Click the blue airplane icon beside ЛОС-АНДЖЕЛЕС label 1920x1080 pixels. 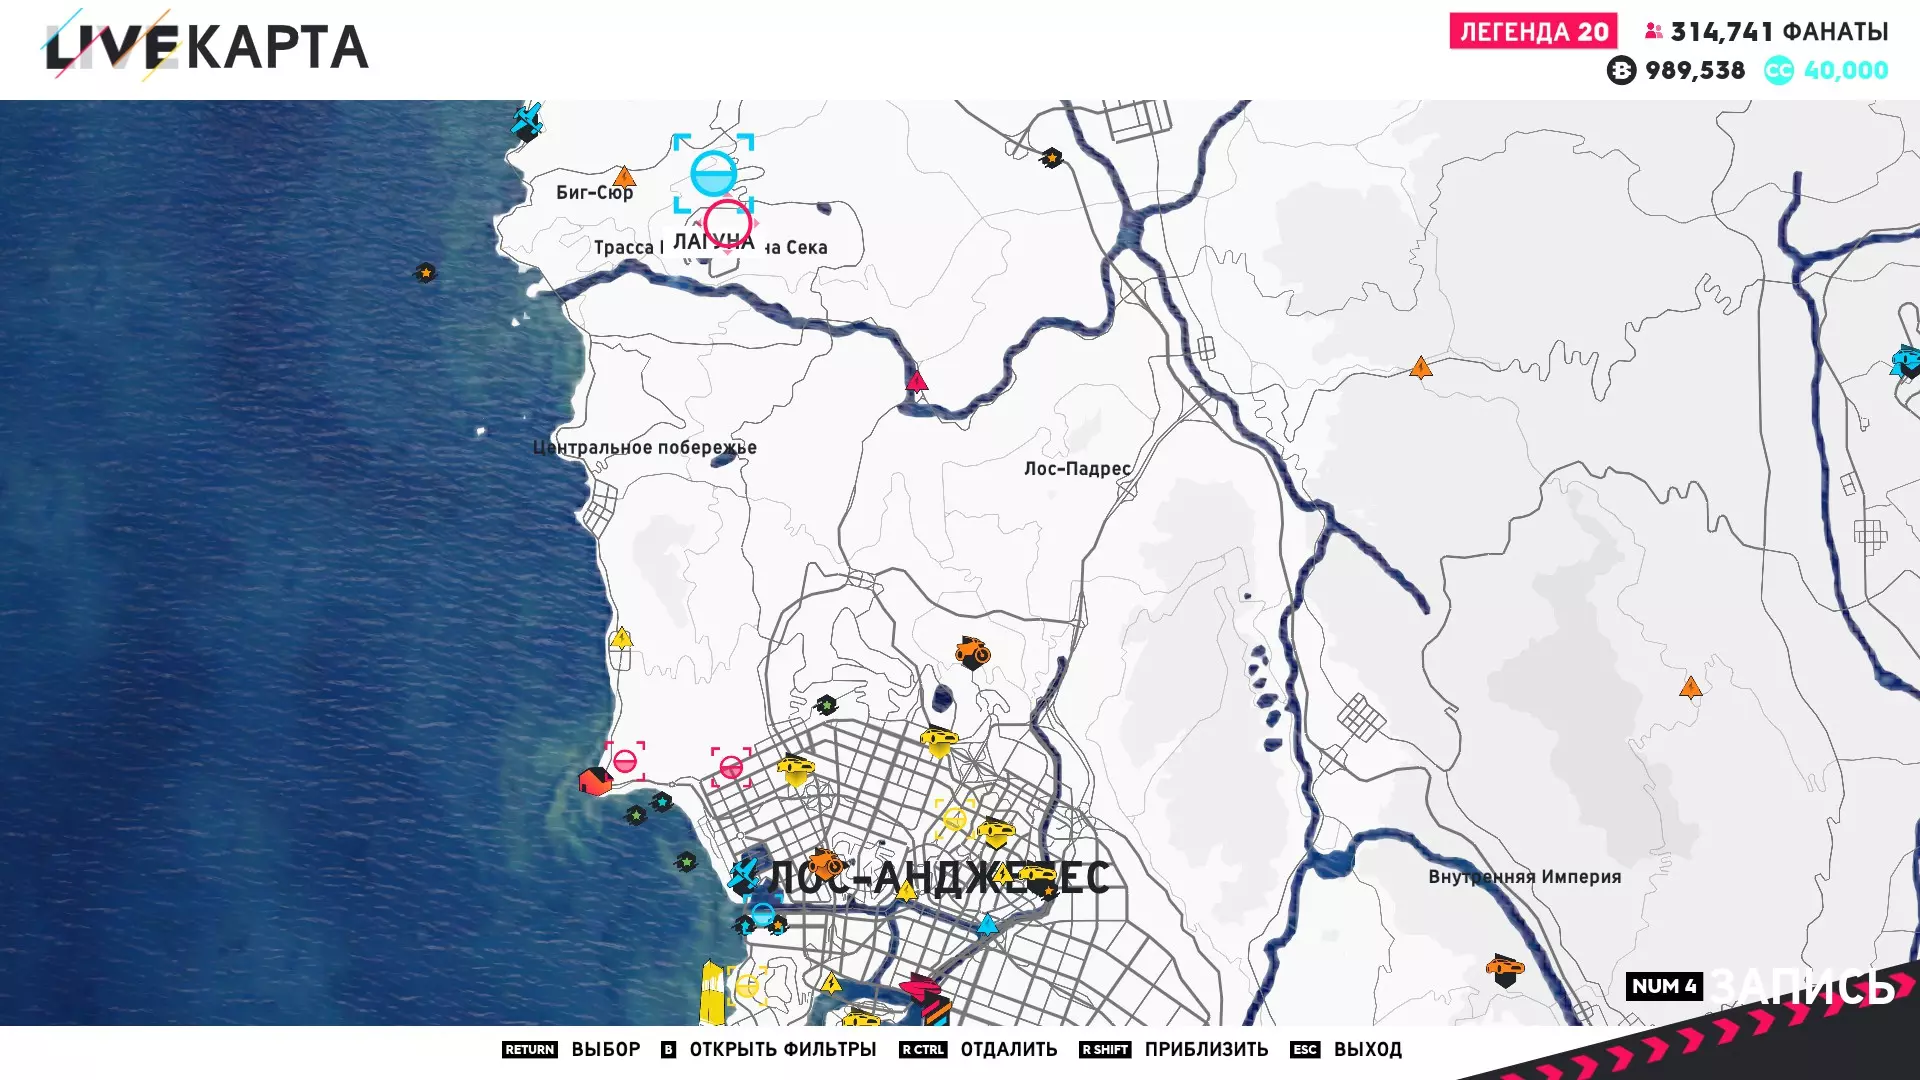click(743, 876)
